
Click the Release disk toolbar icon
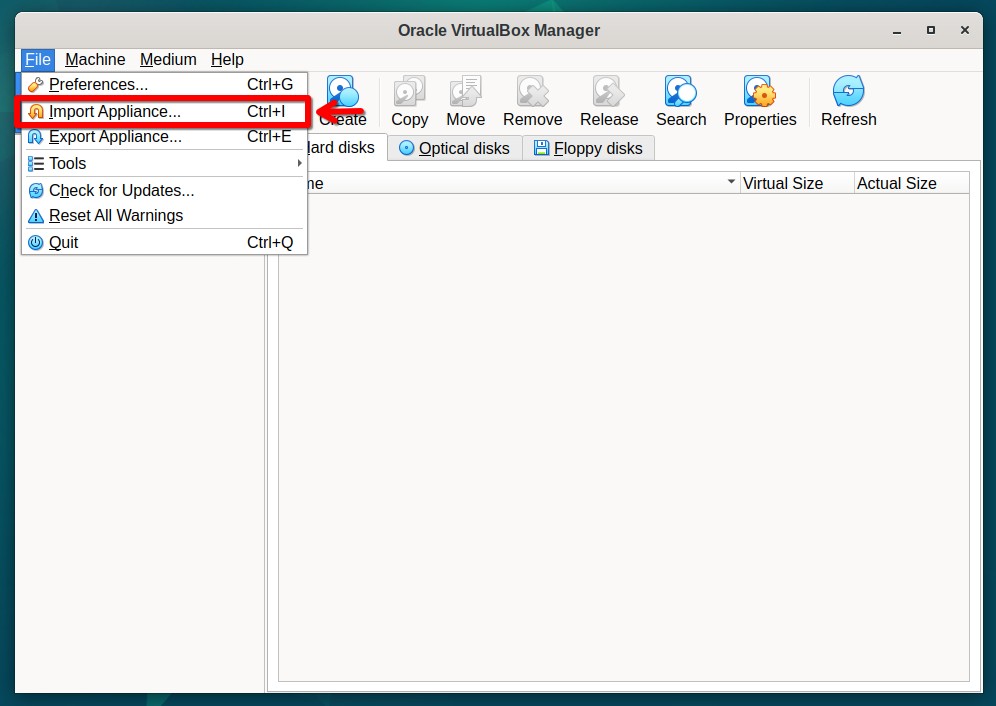coord(609,92)
